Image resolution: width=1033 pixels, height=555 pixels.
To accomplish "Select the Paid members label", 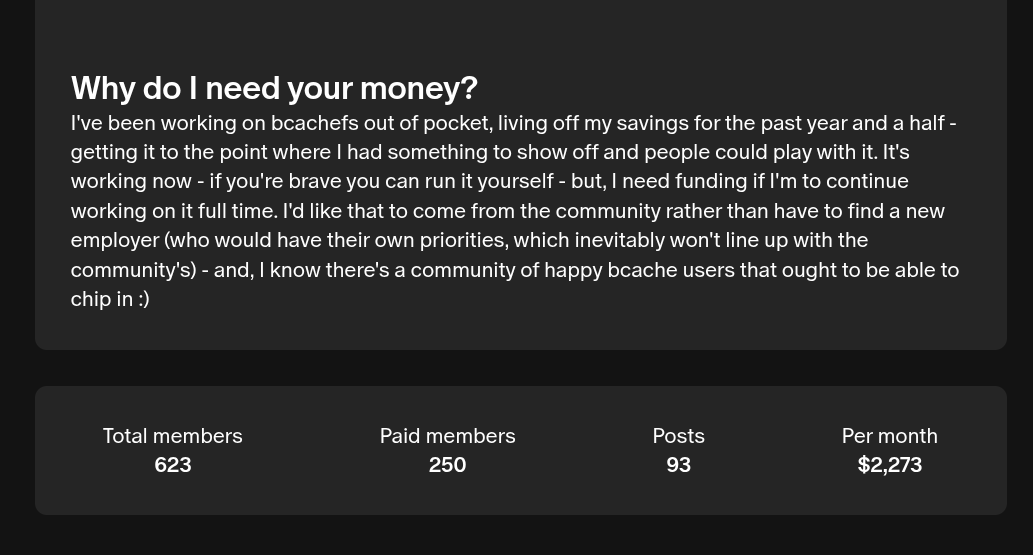I will coord(447,436).
